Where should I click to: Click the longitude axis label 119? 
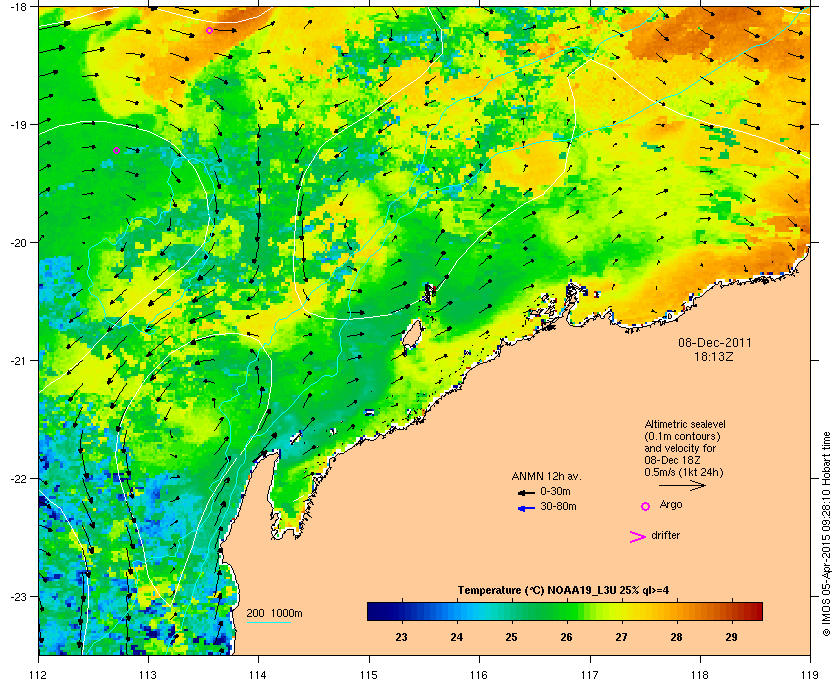(x=810, y=674)
